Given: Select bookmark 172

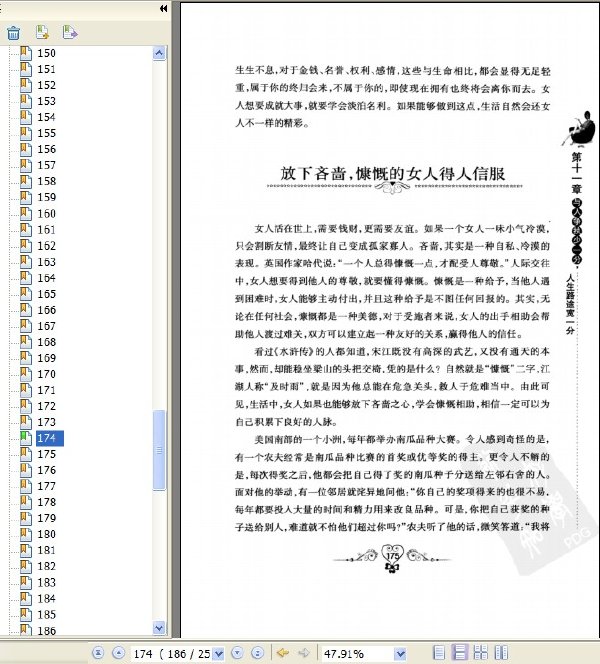Looking at the screenshot, I should (x=46, y=406).
